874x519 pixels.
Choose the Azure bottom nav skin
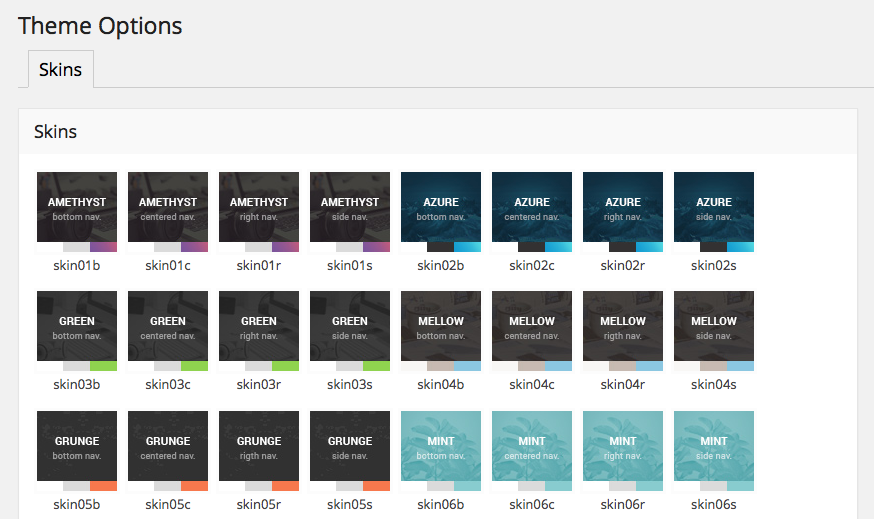[x=441, y=211]
